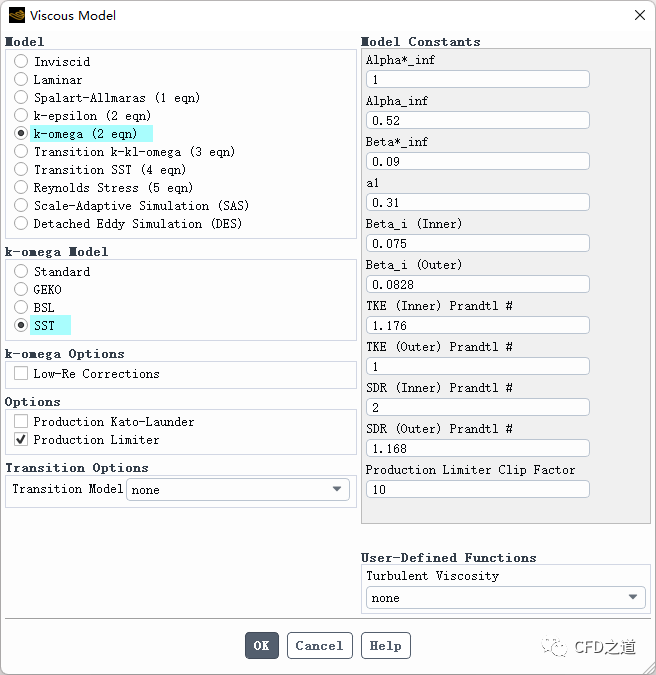The height and width of the screenshot is (675, 656).
Task: Edit Beta_i (Inner) value 0.075
Action: (x=477, y=243)
